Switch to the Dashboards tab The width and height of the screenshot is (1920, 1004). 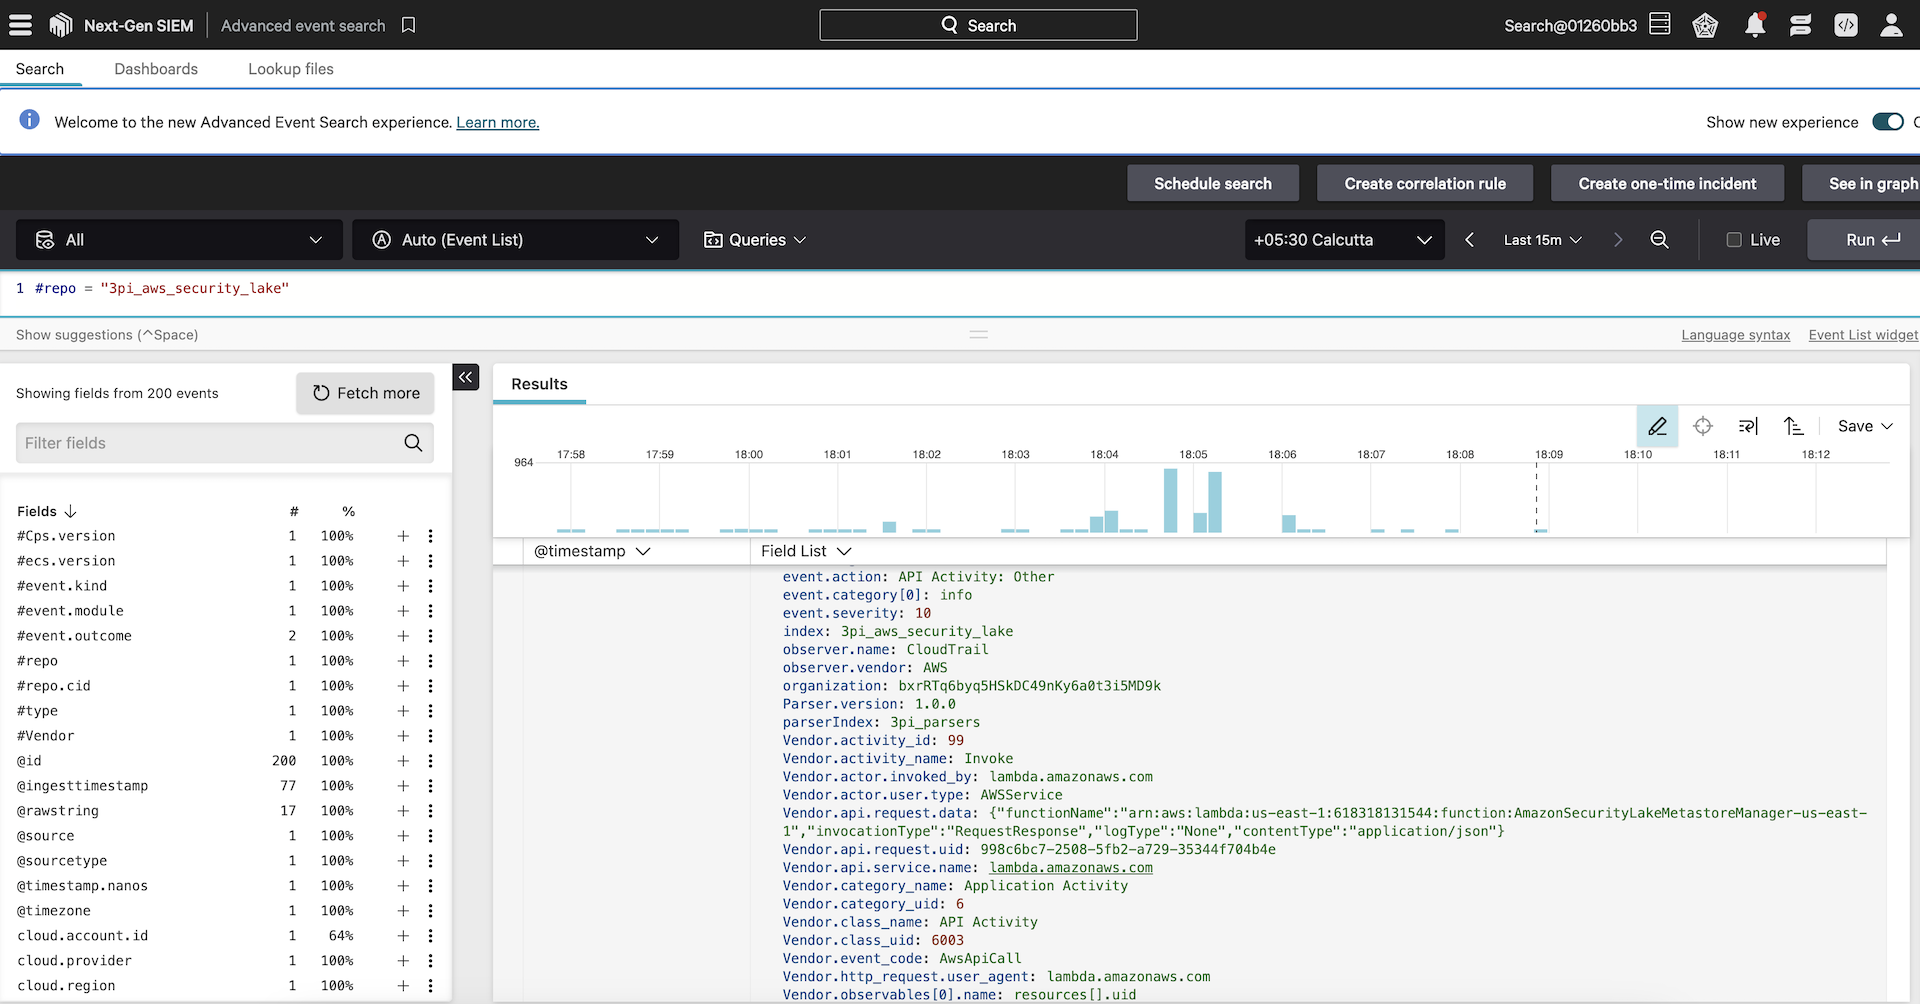click(x=156, y=69)
